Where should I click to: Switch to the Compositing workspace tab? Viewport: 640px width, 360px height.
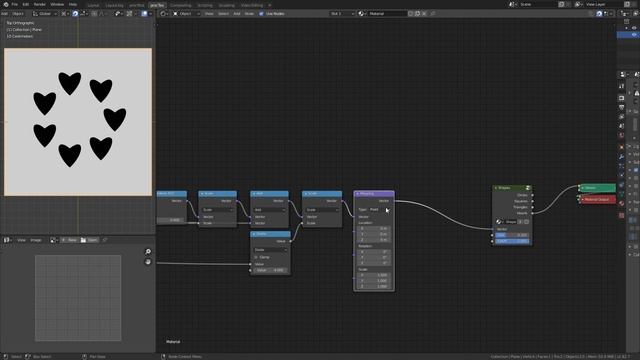pos(180,5)
